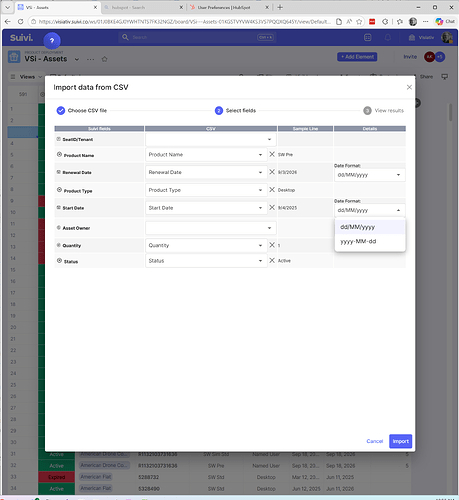Clear the Renewal Date mapping with X
This screenshot has height=500, width=459.
(x=272, y=172)
